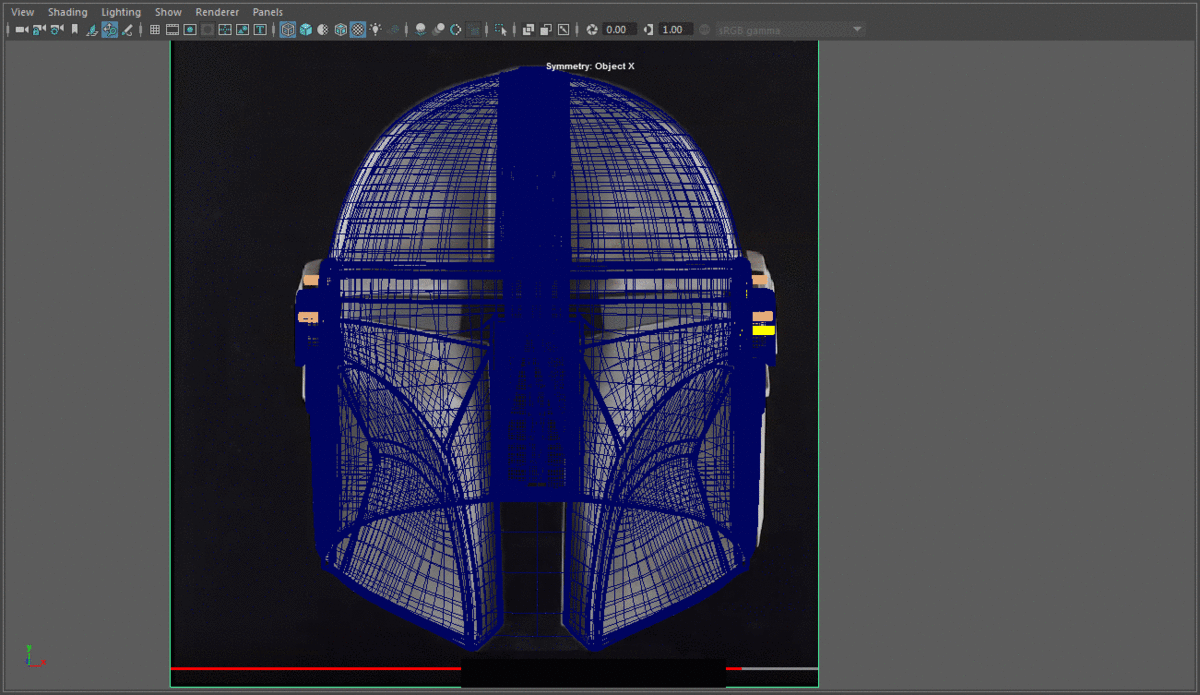The width and height of the screenshot is (1200, 695).
Task: Click the camera Bookmarks icon
Action: (x=74, y=30)
